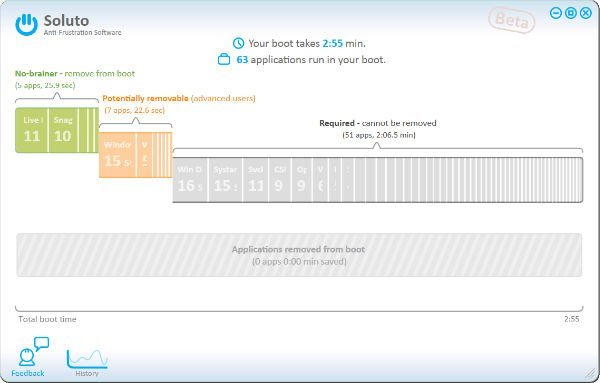Screen dimensions: 600x383
Task: Select the gray Systar 15-second block
Action: point(225,179)
